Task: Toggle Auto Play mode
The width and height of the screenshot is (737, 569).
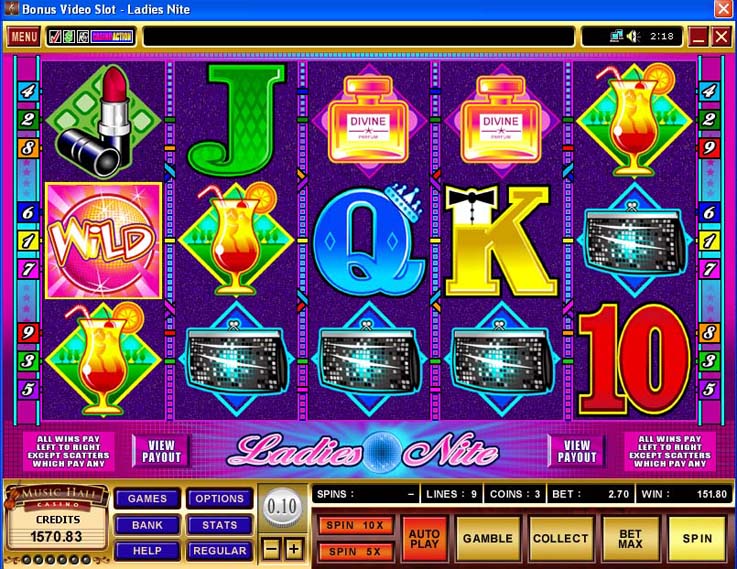Action: tap(424, 539)
